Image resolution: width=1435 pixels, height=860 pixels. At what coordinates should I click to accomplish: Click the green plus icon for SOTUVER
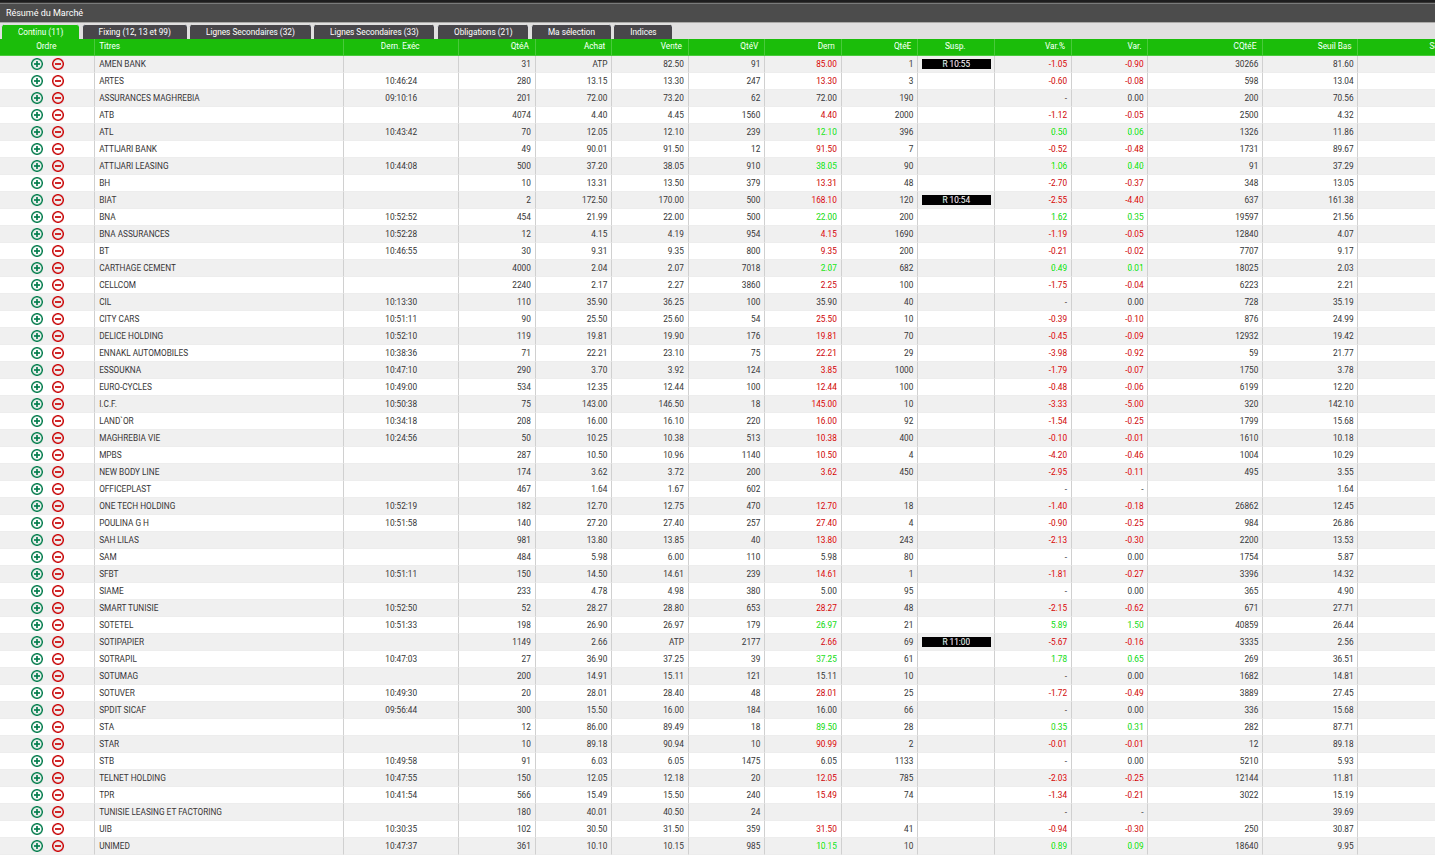click(37, 693)
